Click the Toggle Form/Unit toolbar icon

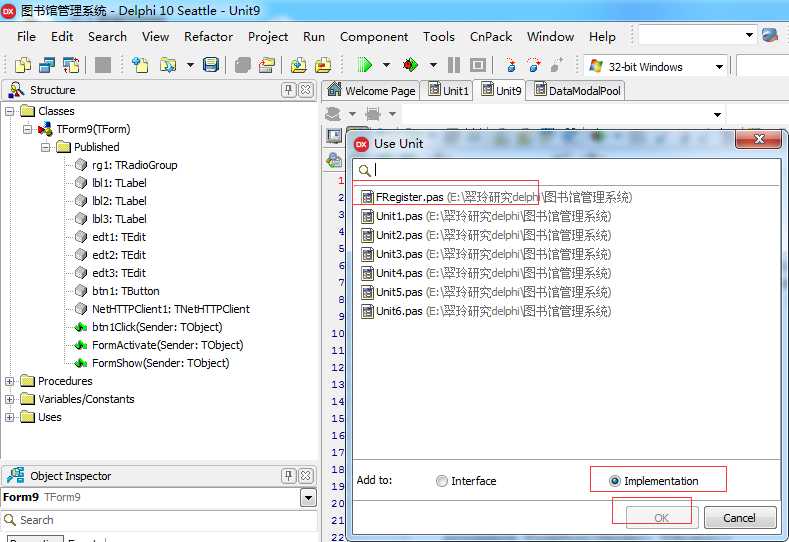[x=71, y=65]
